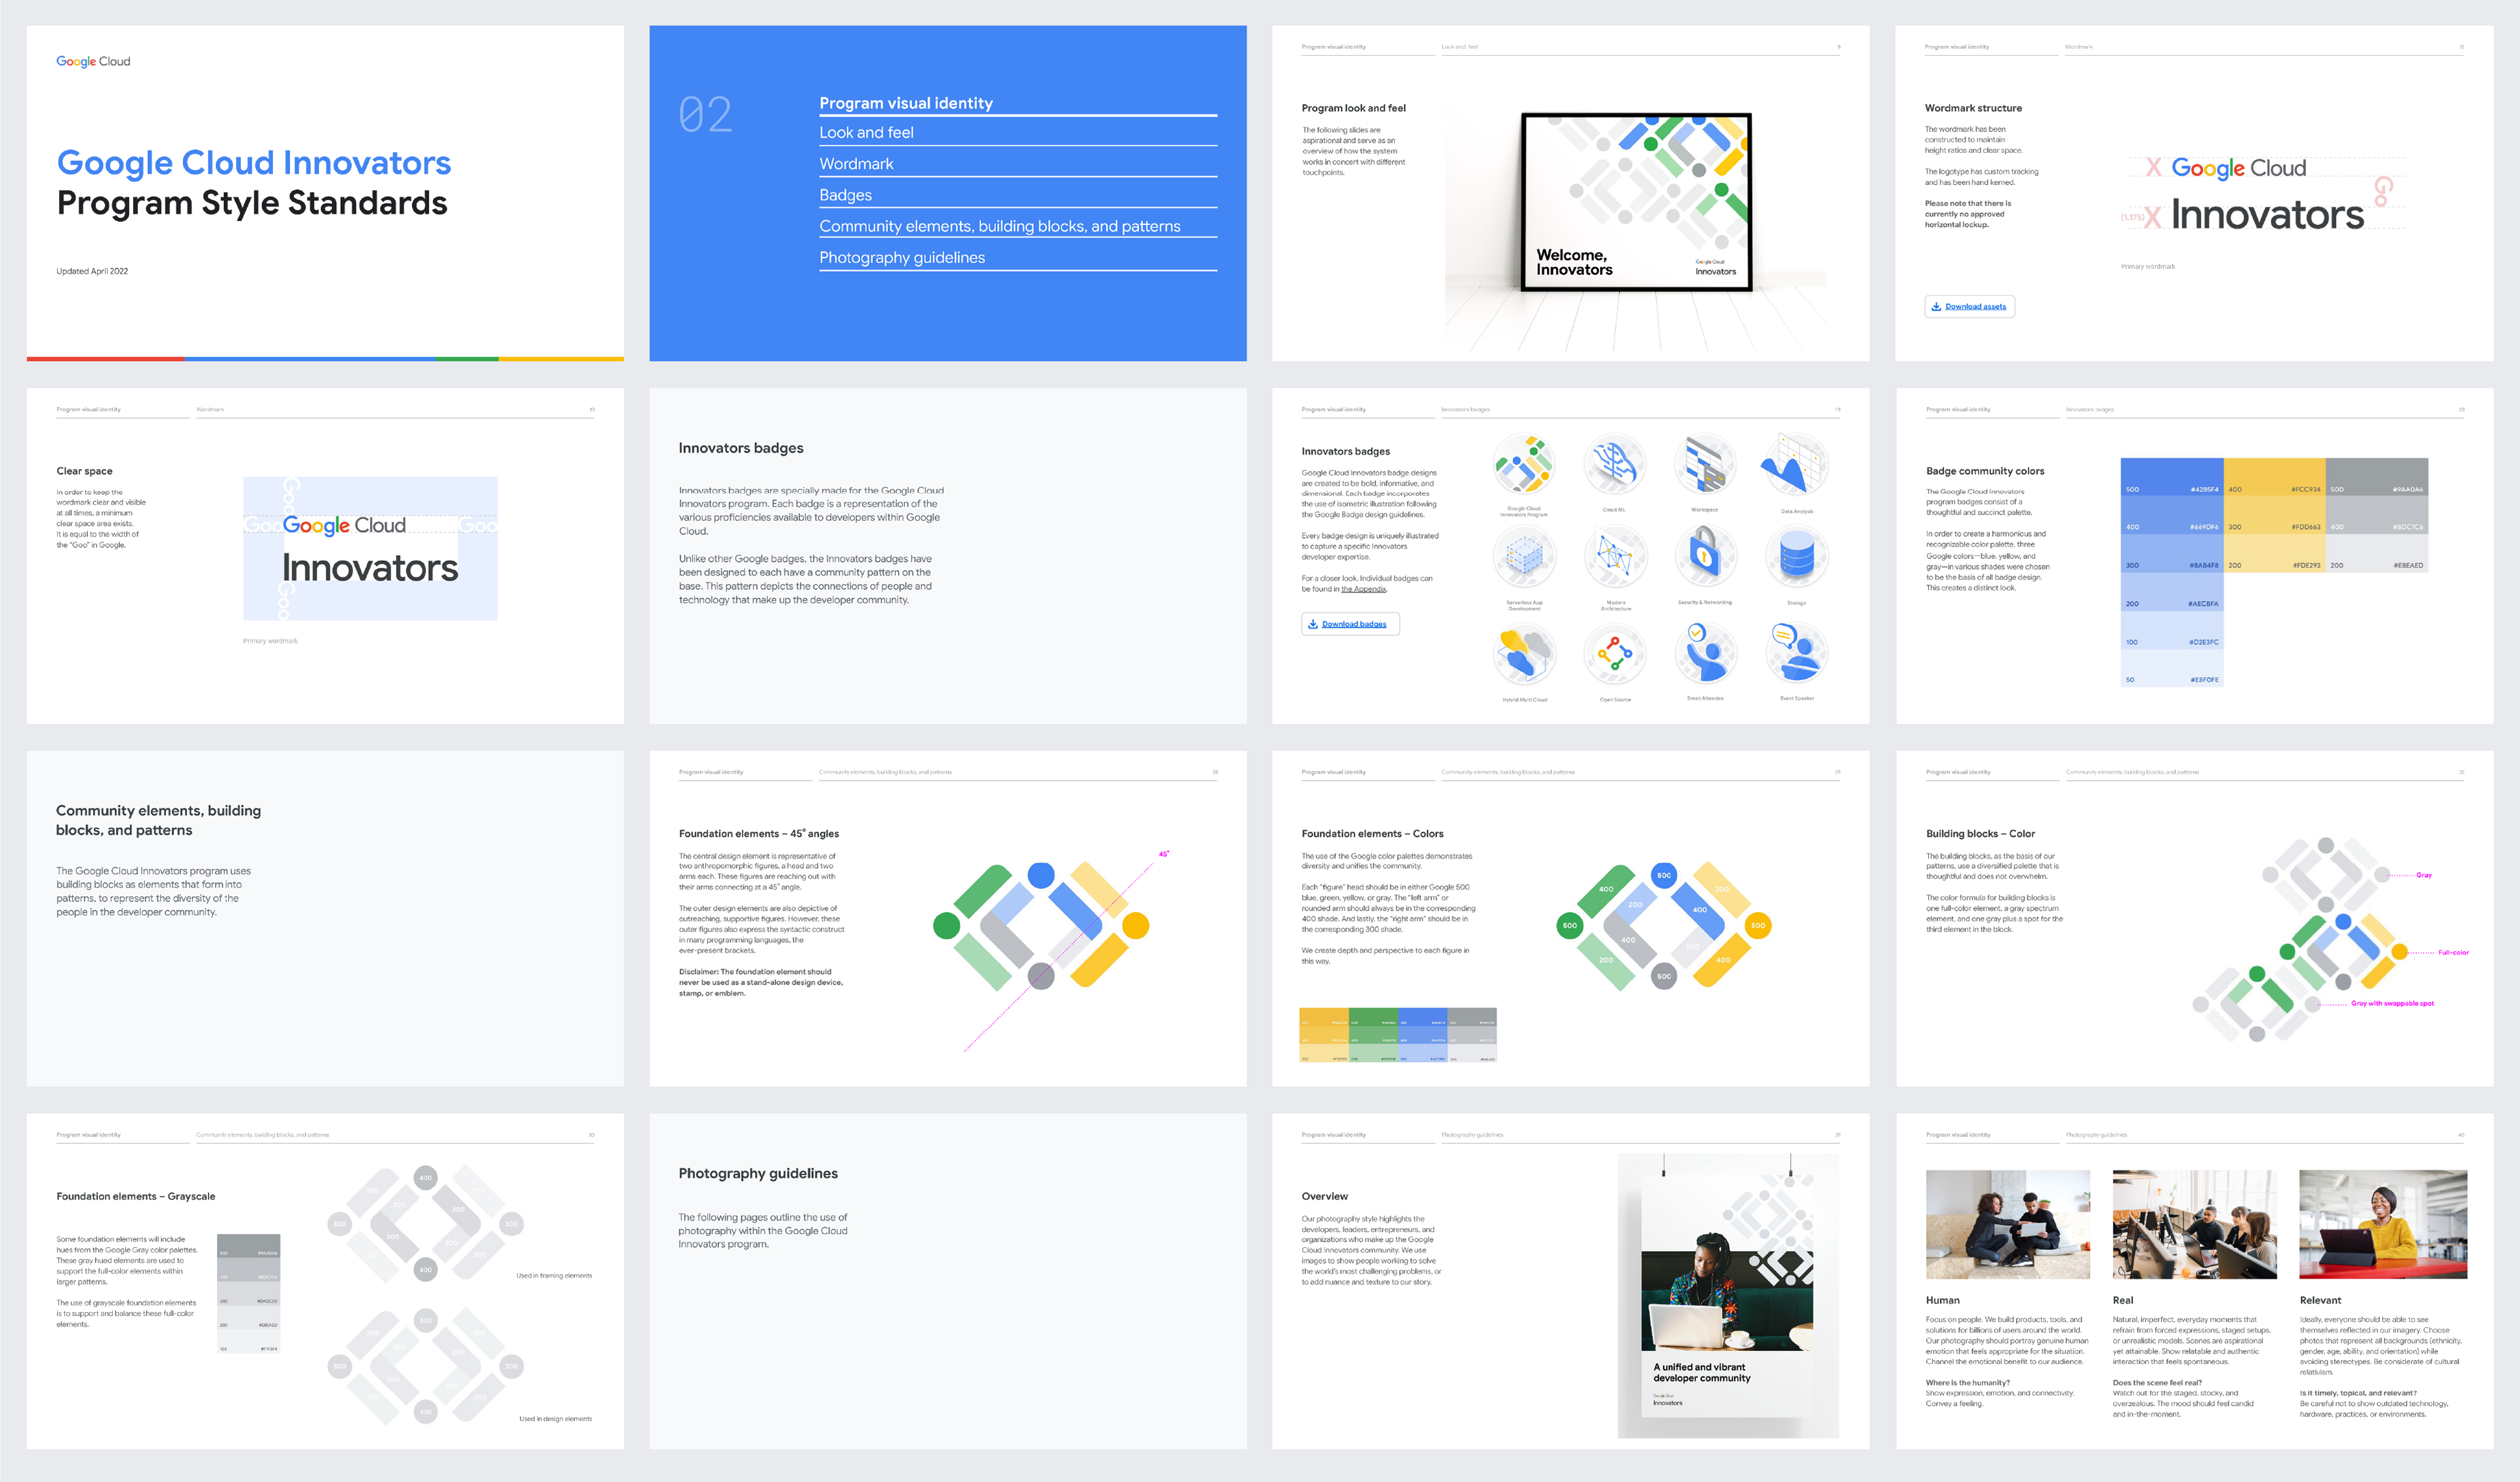
Task: Pick the yellow 400 #FCC934 swatch
Action: 2274,477
